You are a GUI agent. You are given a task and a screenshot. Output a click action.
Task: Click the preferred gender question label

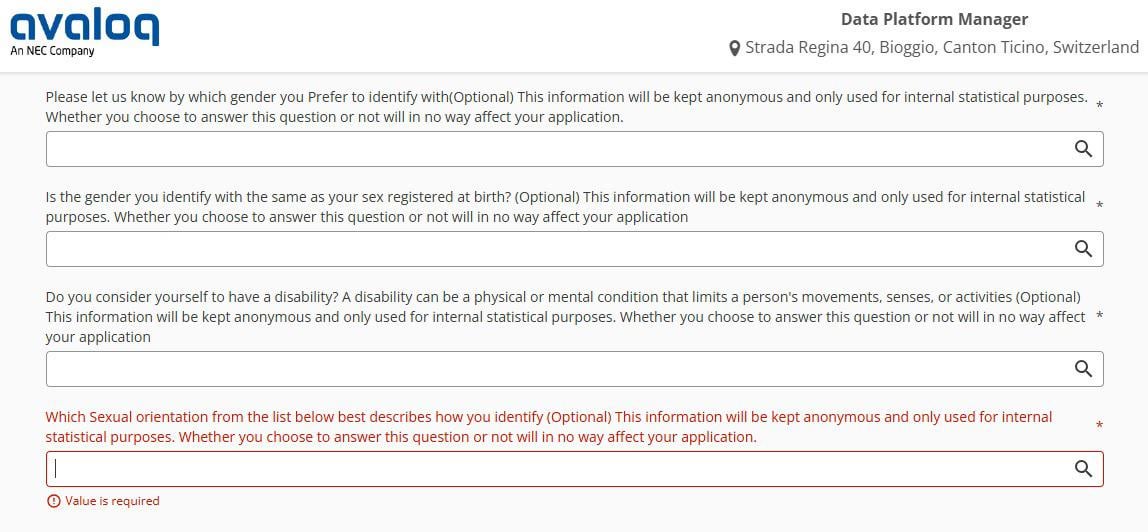(x=566, y=107)
